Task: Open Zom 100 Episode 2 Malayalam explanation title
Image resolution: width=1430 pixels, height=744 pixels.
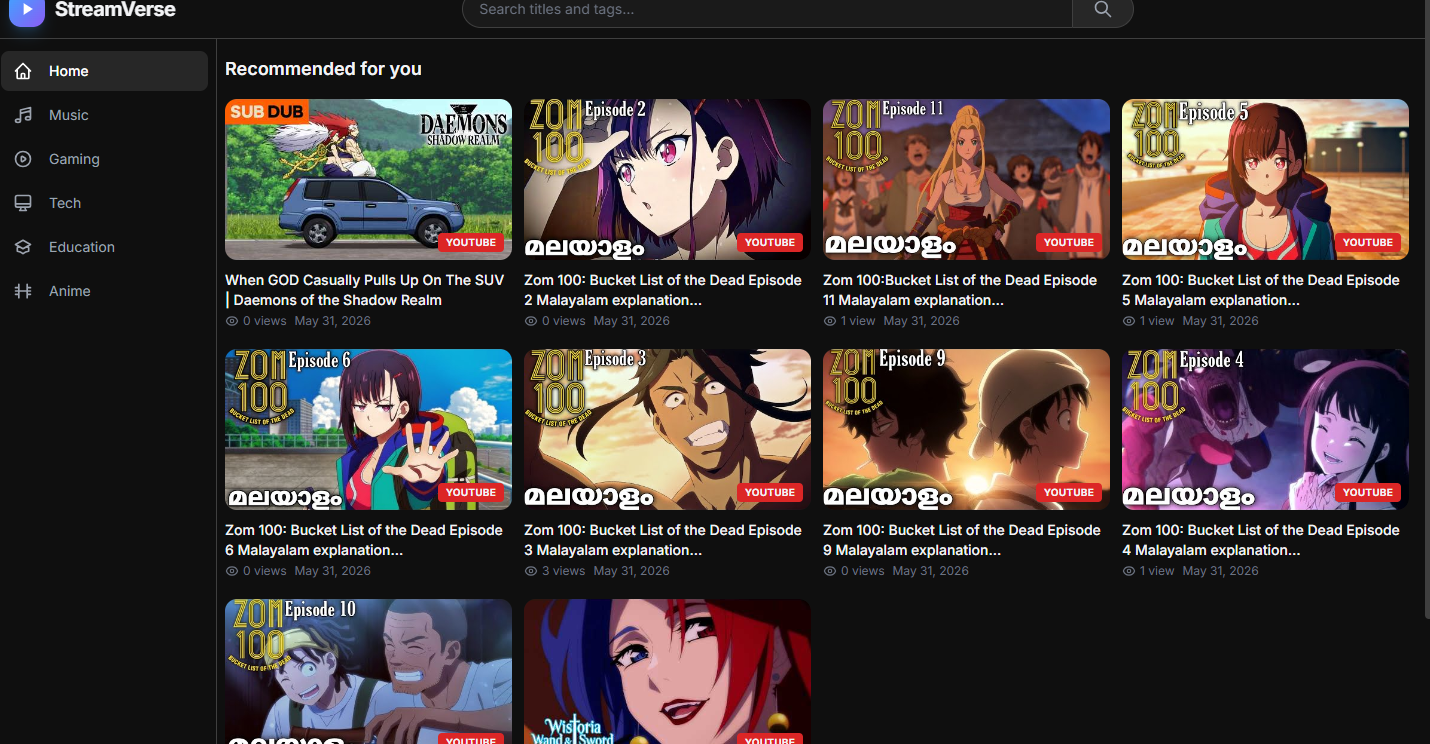Action: click(663, 290)
